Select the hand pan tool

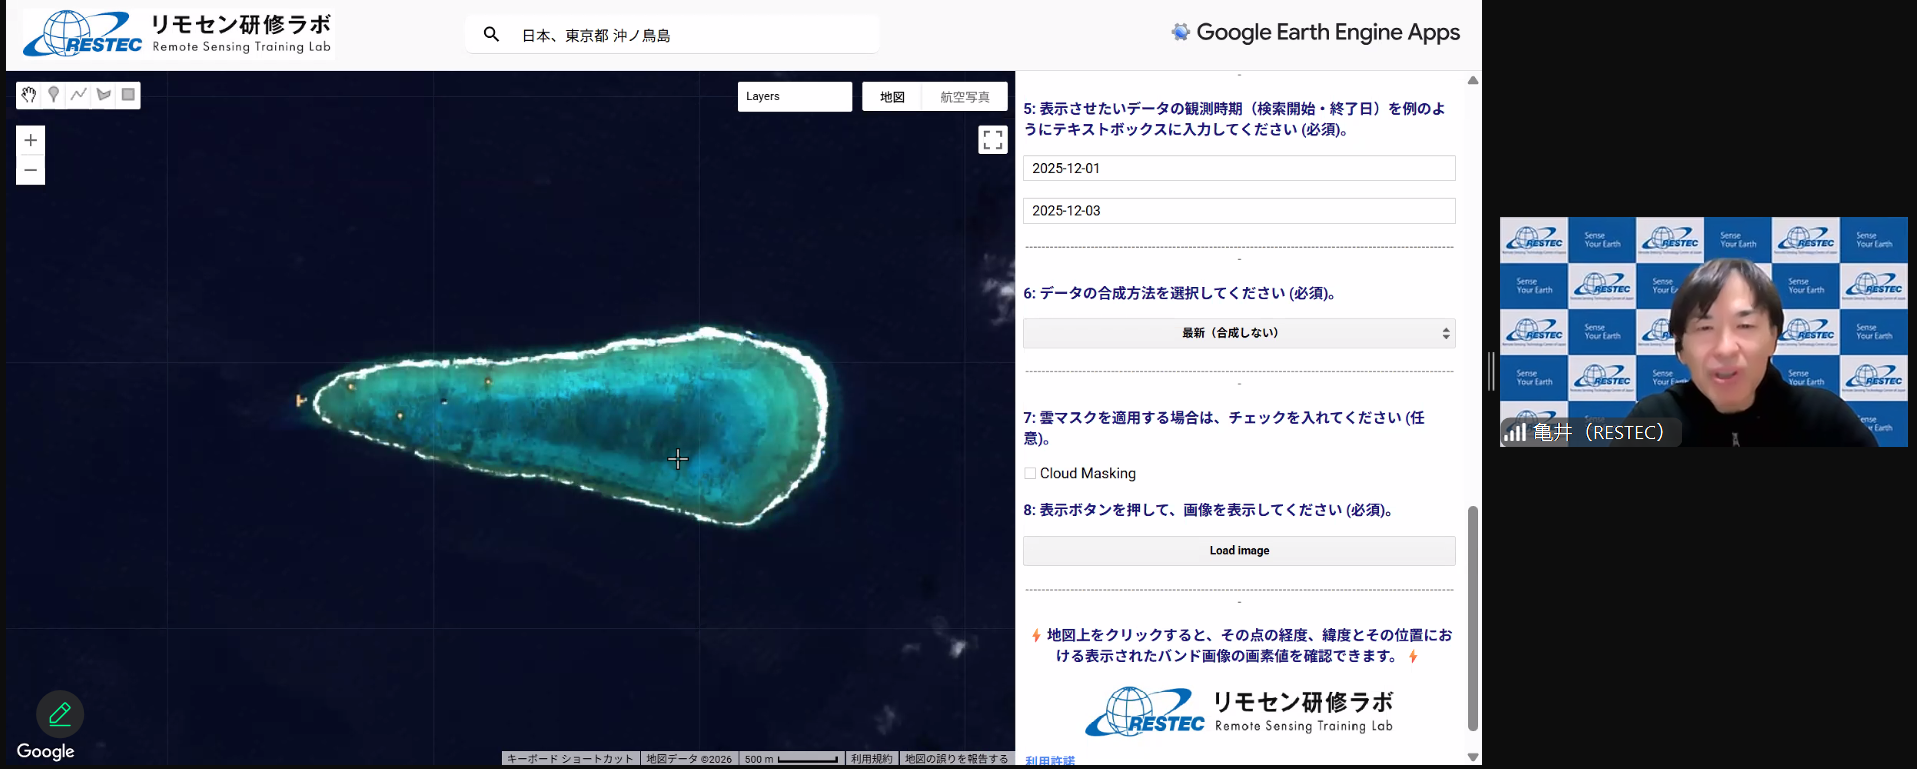coord(29,95)
